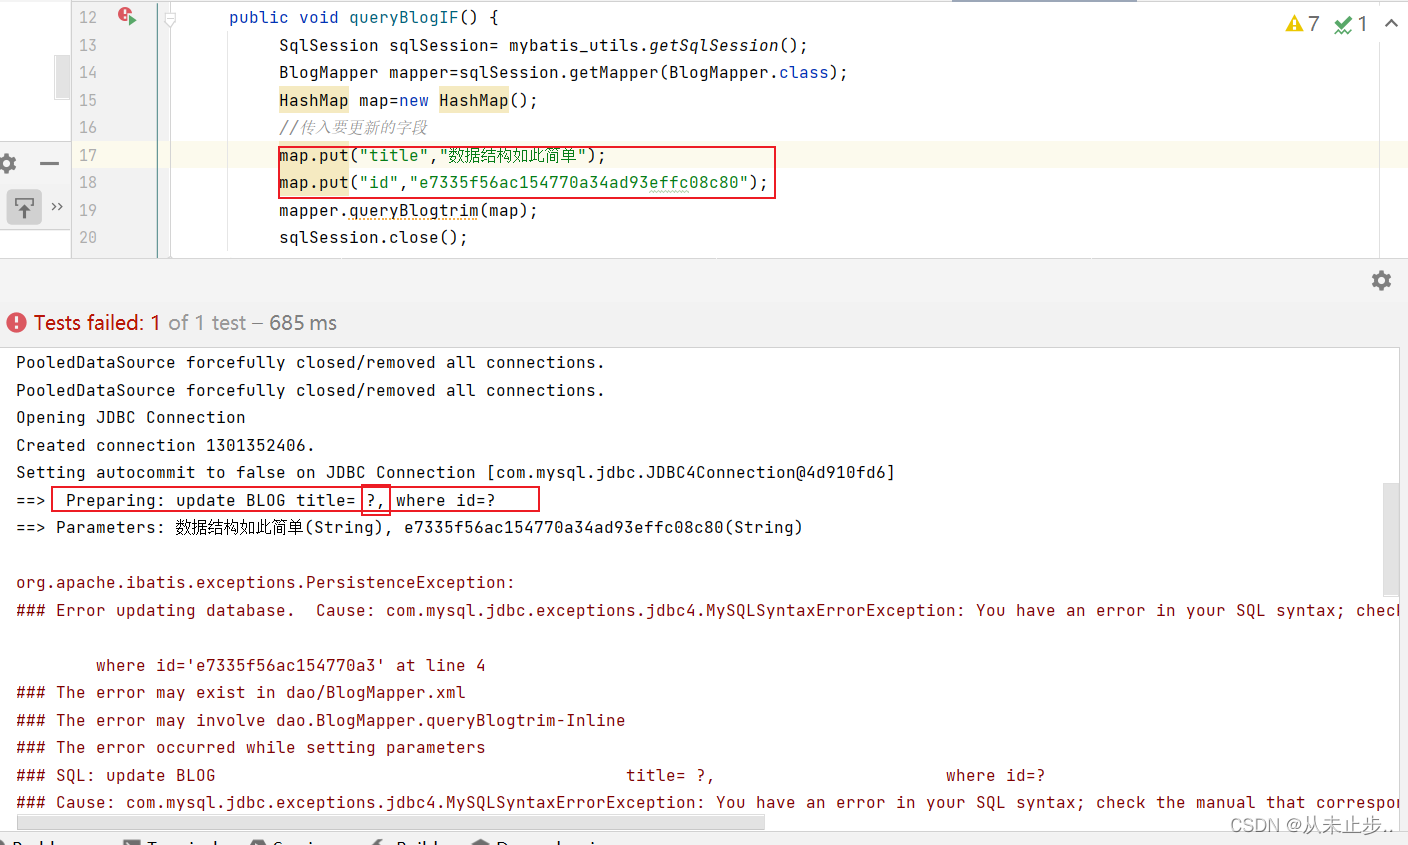This screenshot has height=845, width=1408.
Task: Click 'The error may involve dao.BlogMapper.queryBlogtrim-Inline'
Action: pos(320,720)
